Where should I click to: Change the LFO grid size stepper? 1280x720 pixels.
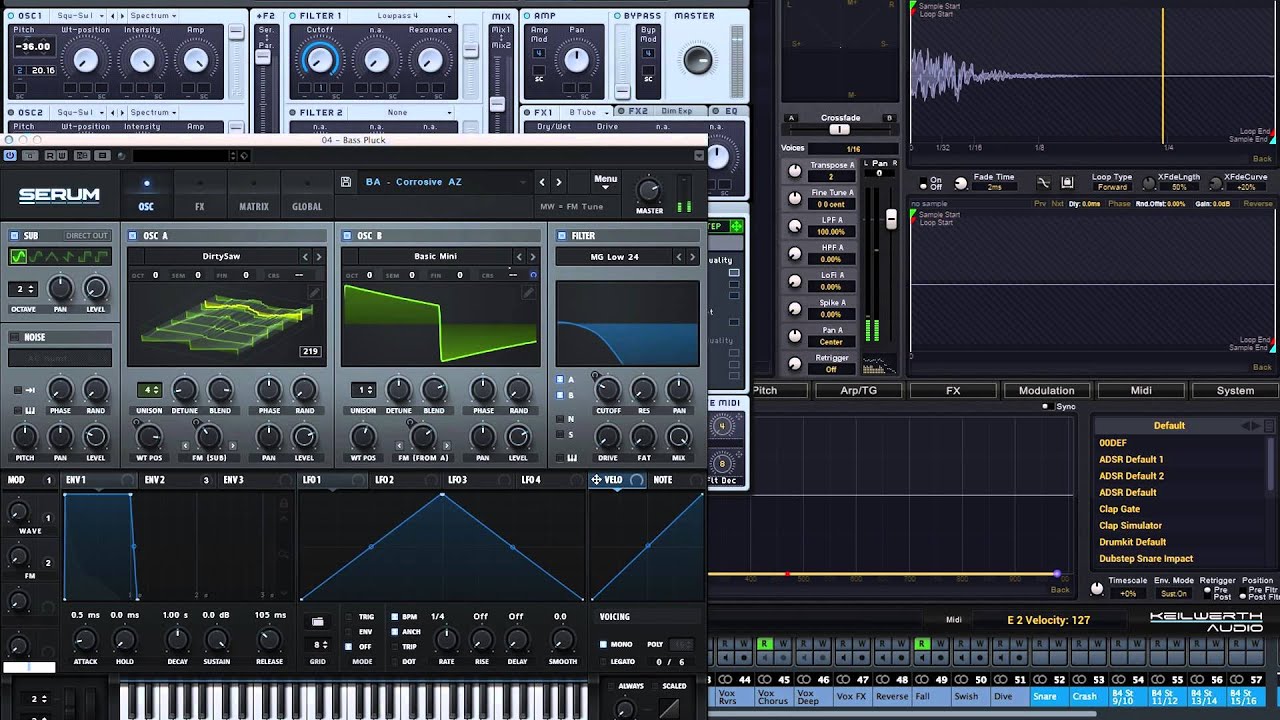pyautogui.click(x=317, y=645)
